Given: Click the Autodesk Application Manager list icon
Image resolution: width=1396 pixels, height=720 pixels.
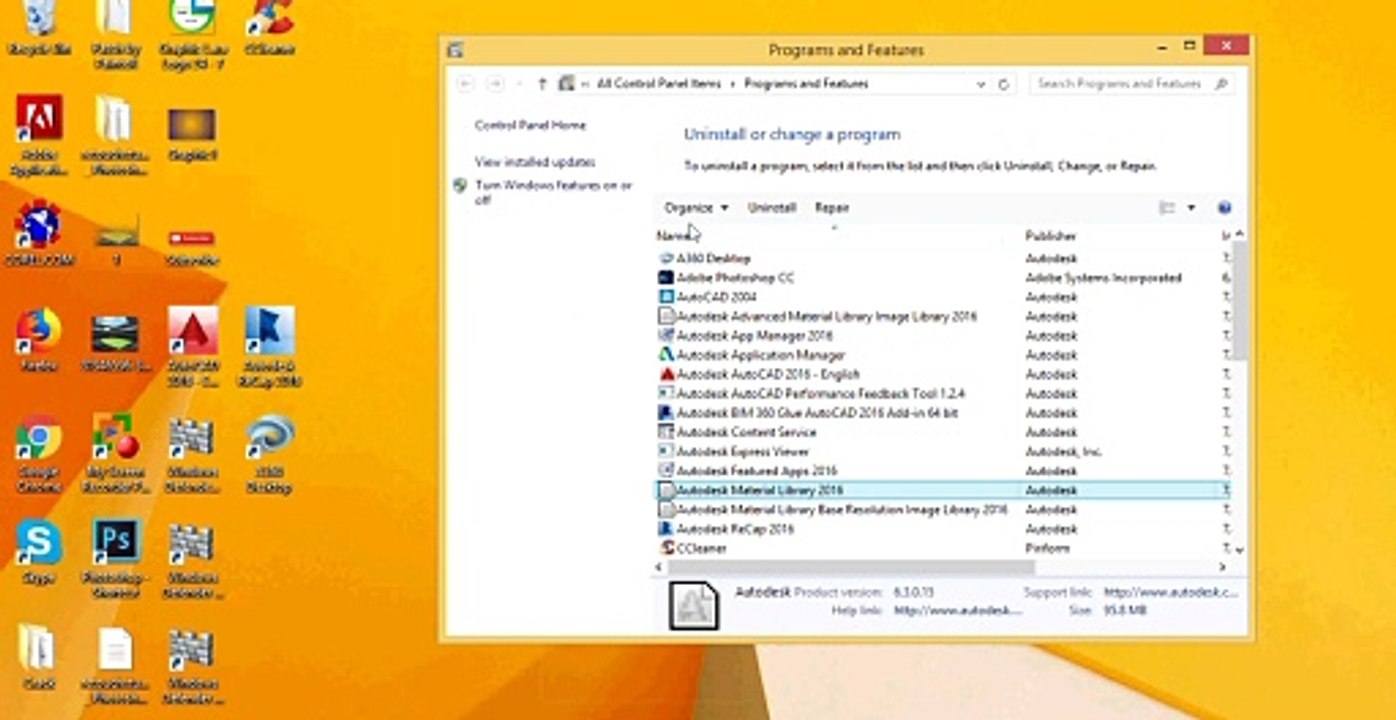Looking at the screenshot, I should pos(667,355).
